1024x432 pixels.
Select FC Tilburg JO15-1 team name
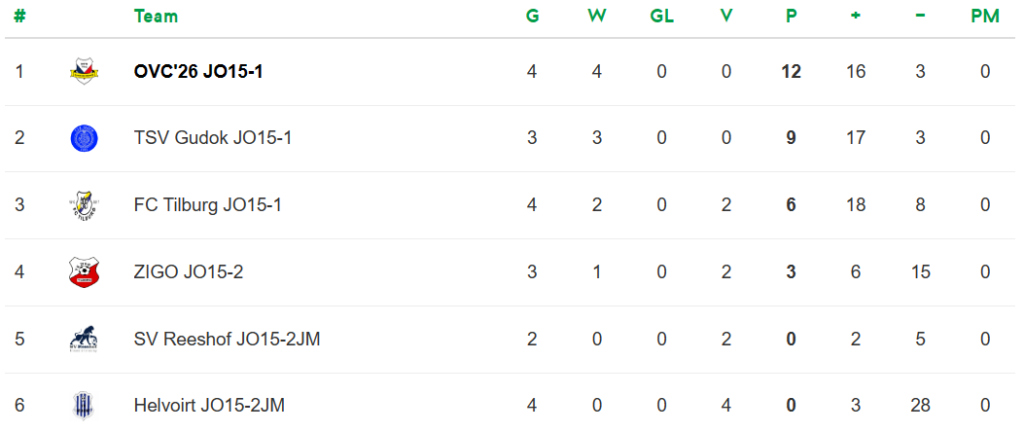pos(207,205)
